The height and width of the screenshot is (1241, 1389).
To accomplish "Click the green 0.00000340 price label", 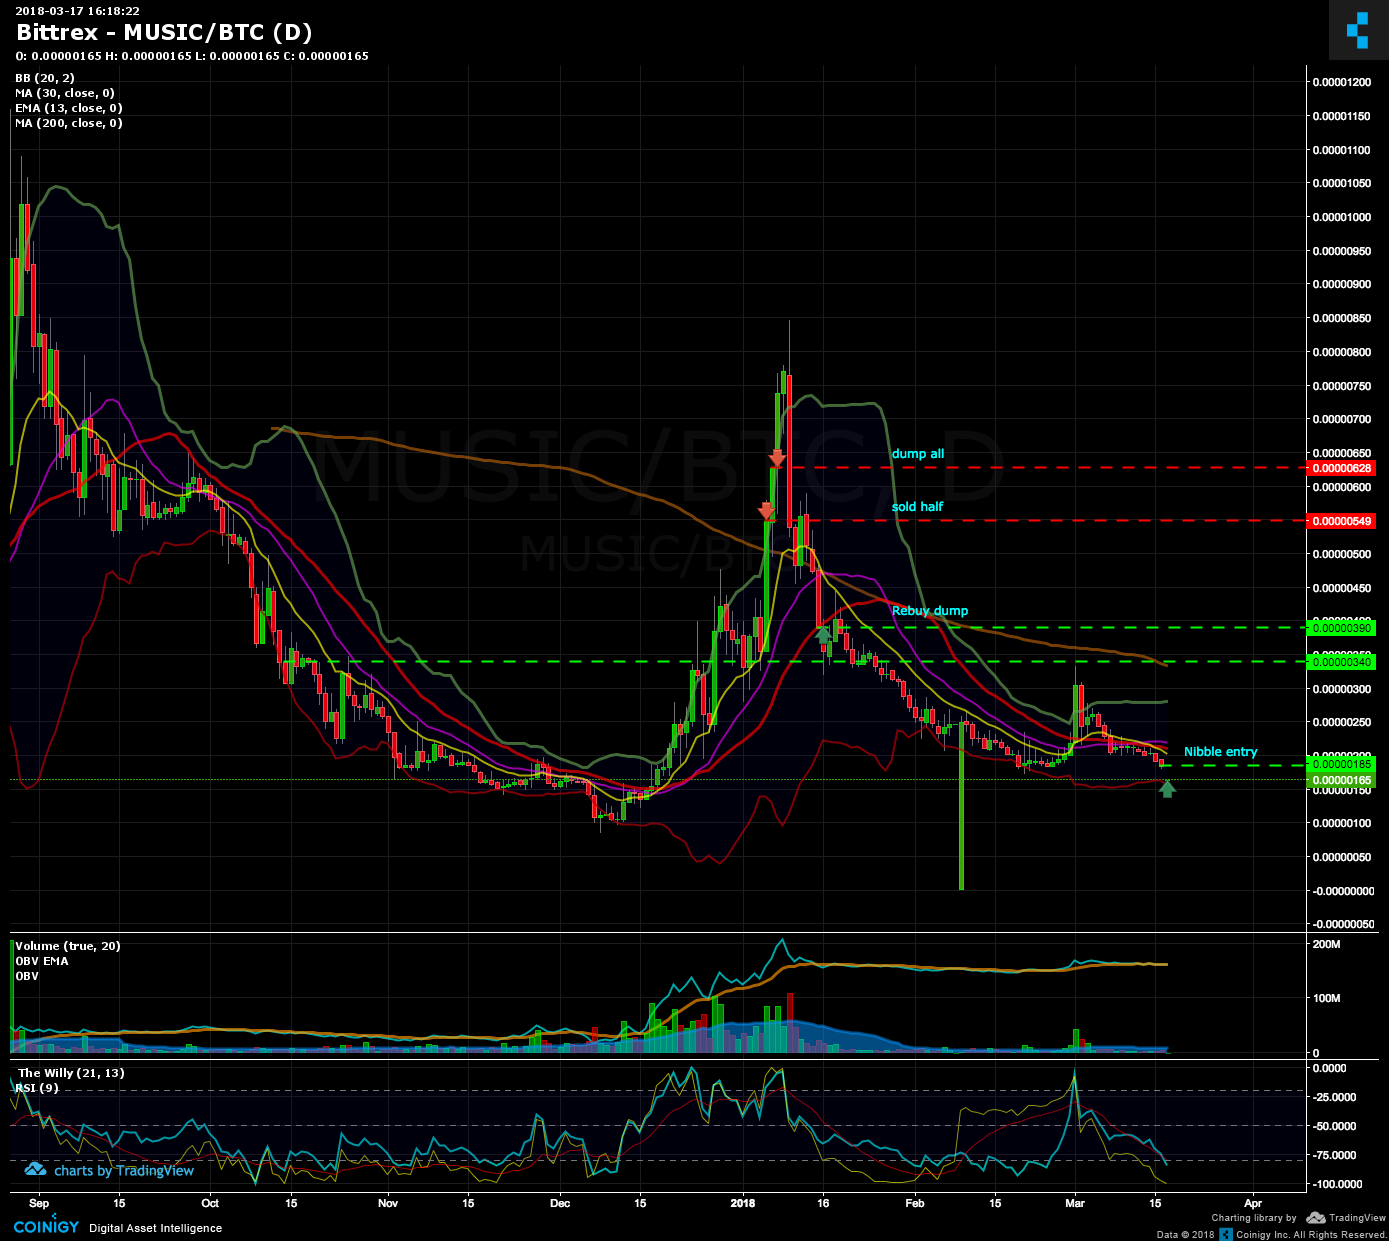I will pos(1342,662).
